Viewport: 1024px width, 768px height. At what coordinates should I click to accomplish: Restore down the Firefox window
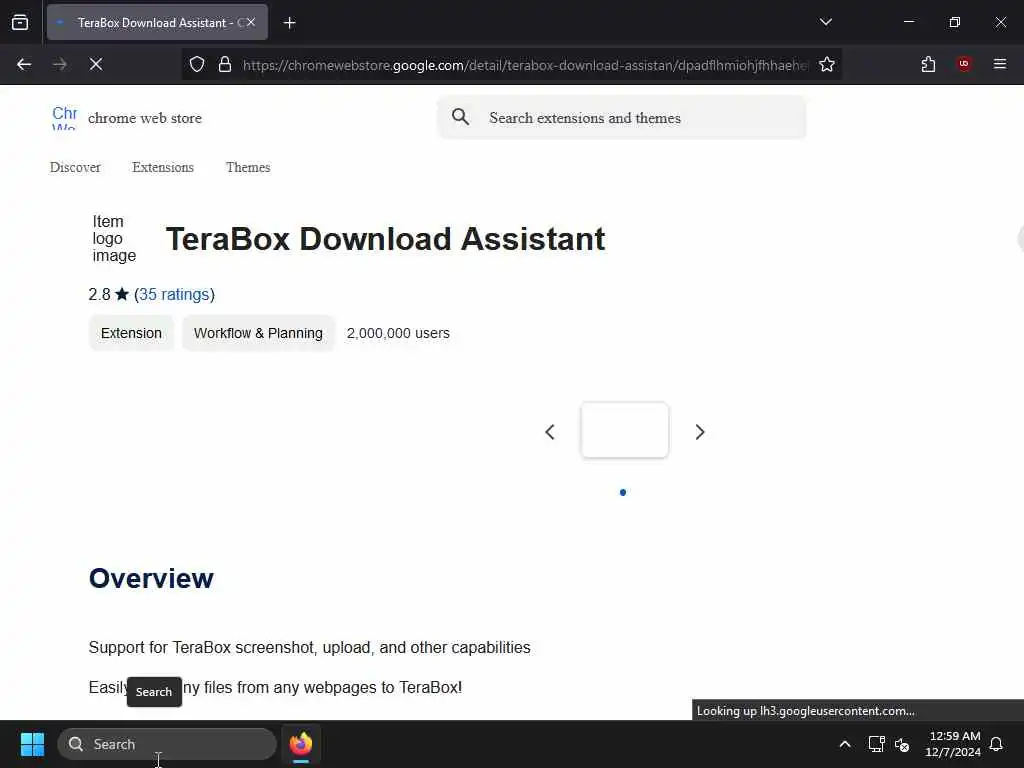(954, 22)
